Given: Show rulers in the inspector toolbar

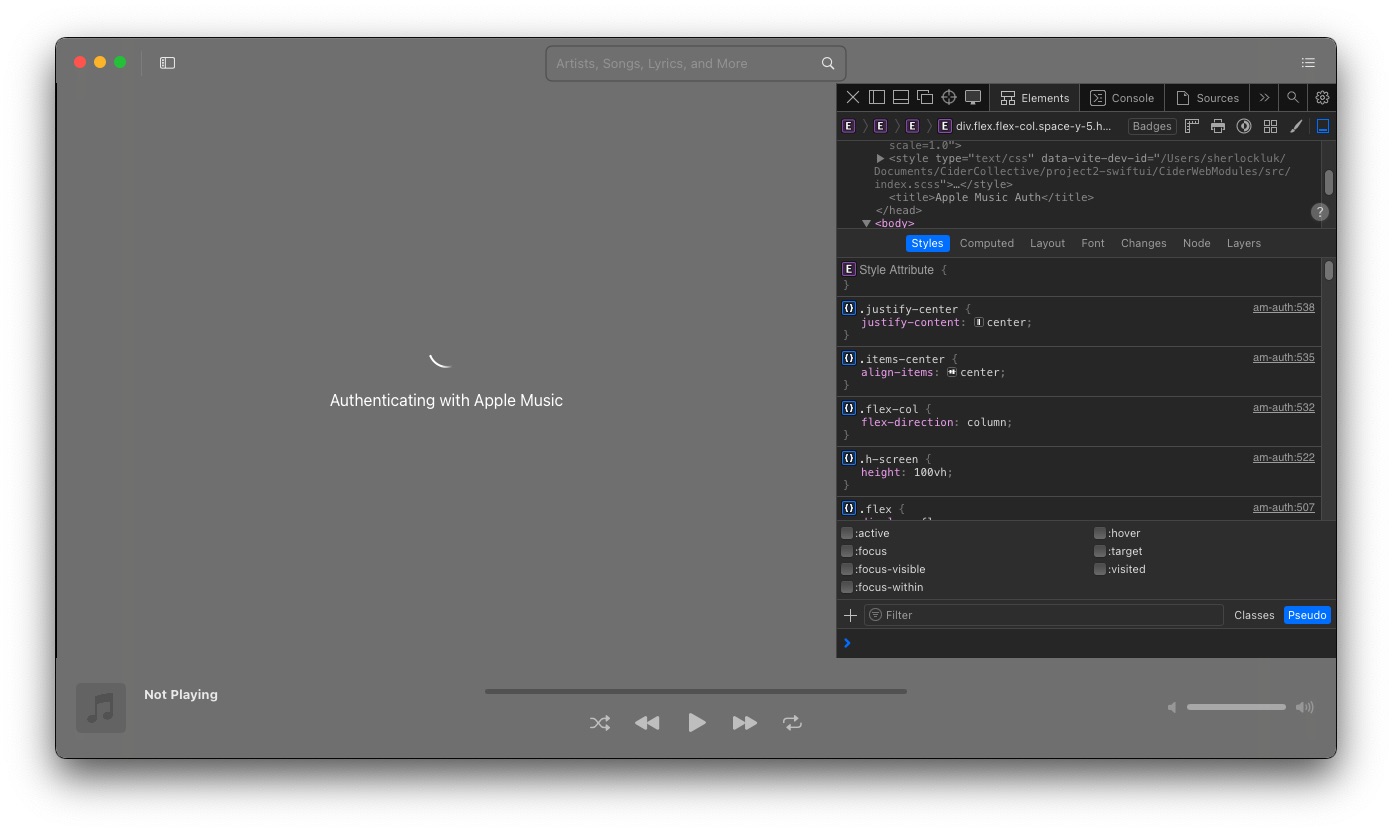Looking at the screenshot, I should pyautogui.click(x=1192, y=126).
